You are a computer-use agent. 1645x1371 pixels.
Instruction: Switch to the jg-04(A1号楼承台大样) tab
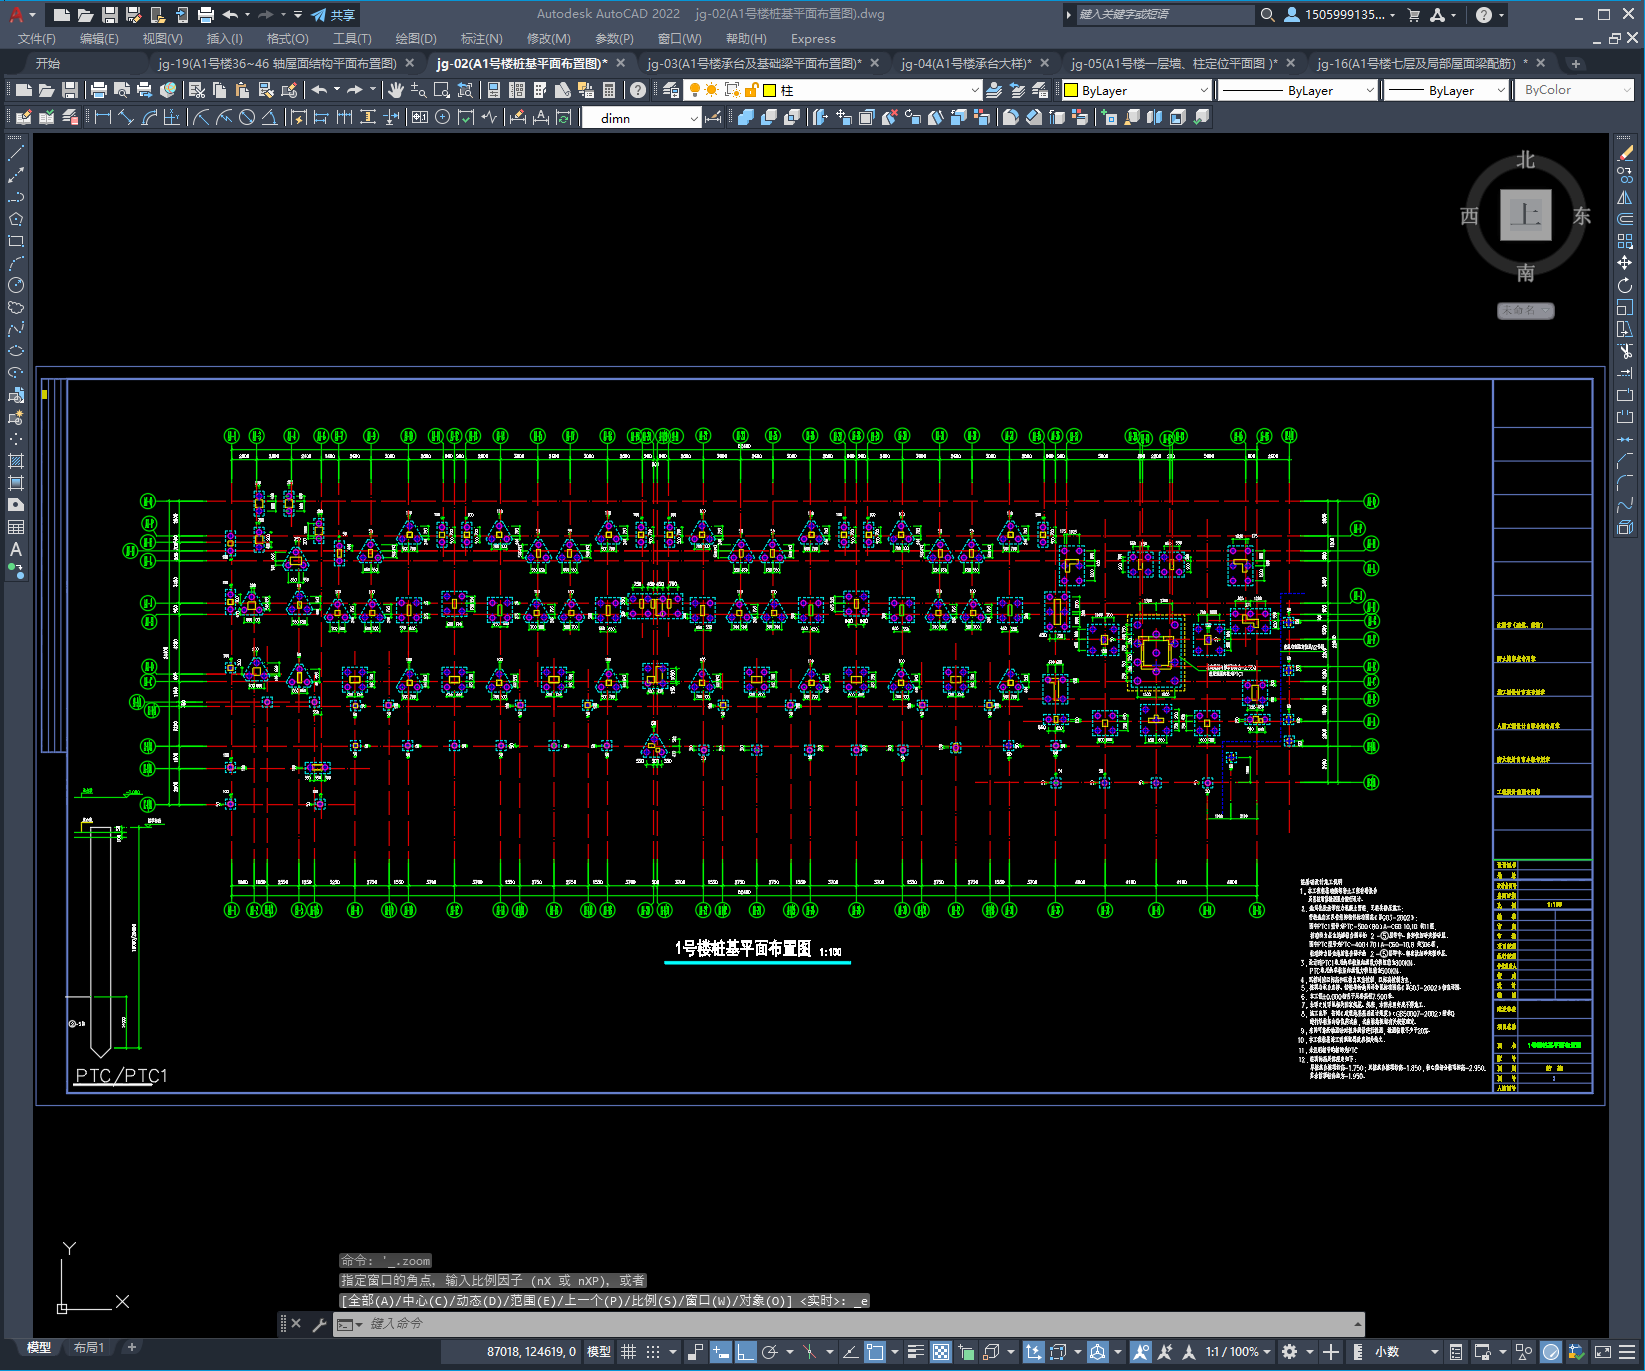tap(965, 63)
